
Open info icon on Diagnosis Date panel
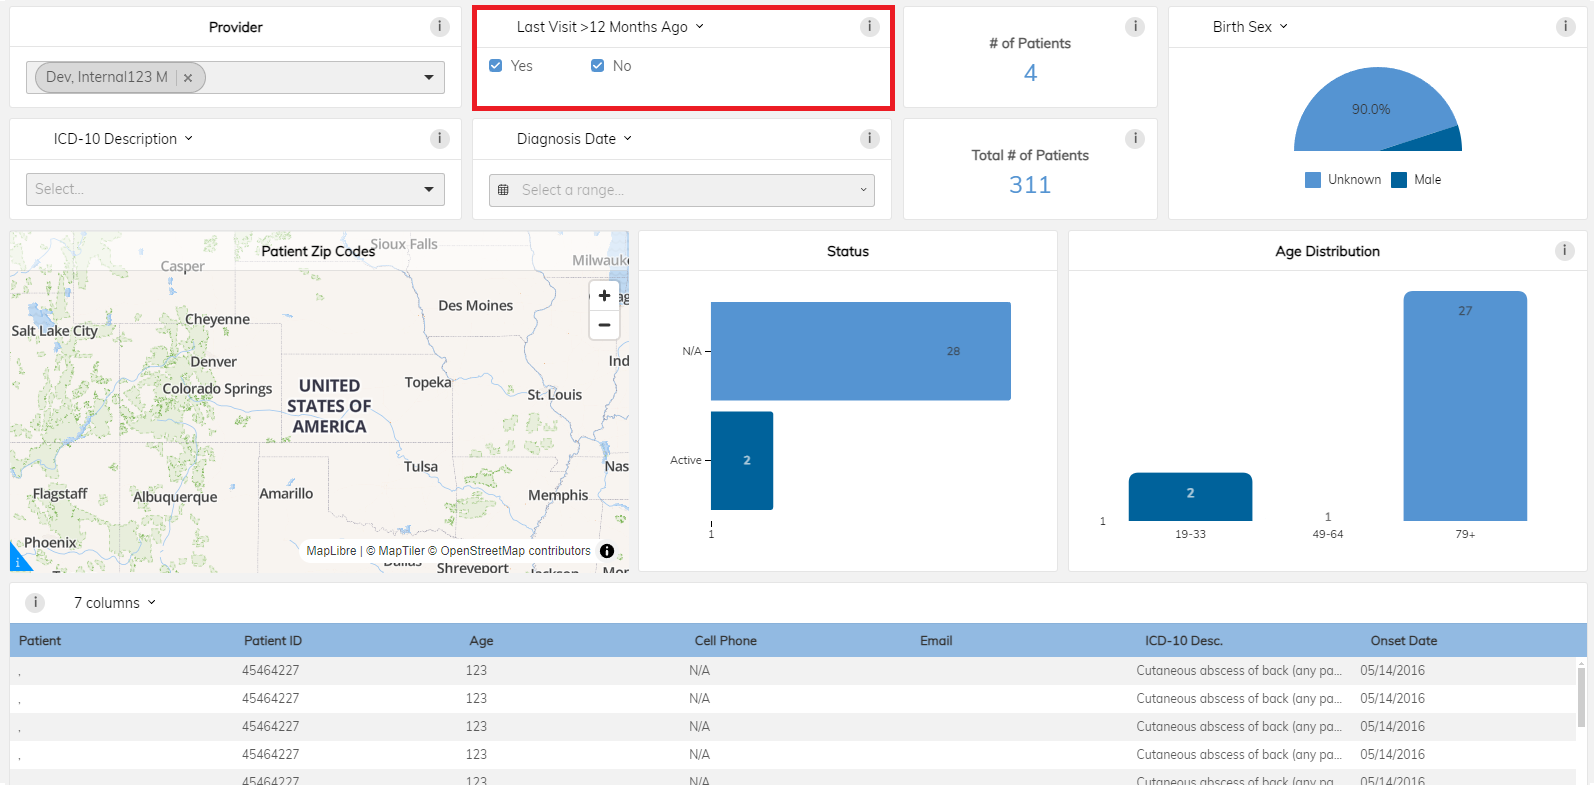[870, 139]
